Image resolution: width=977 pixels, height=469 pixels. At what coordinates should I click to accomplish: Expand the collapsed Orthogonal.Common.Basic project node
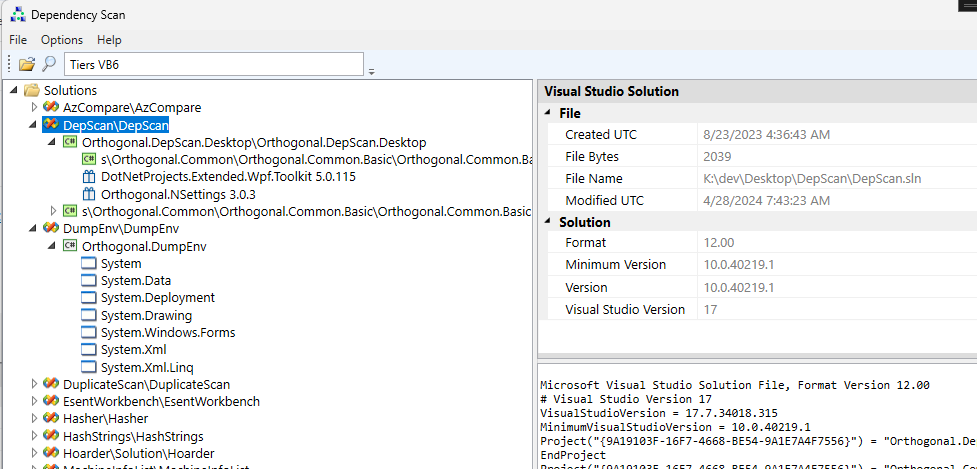(x=53, y=211)
